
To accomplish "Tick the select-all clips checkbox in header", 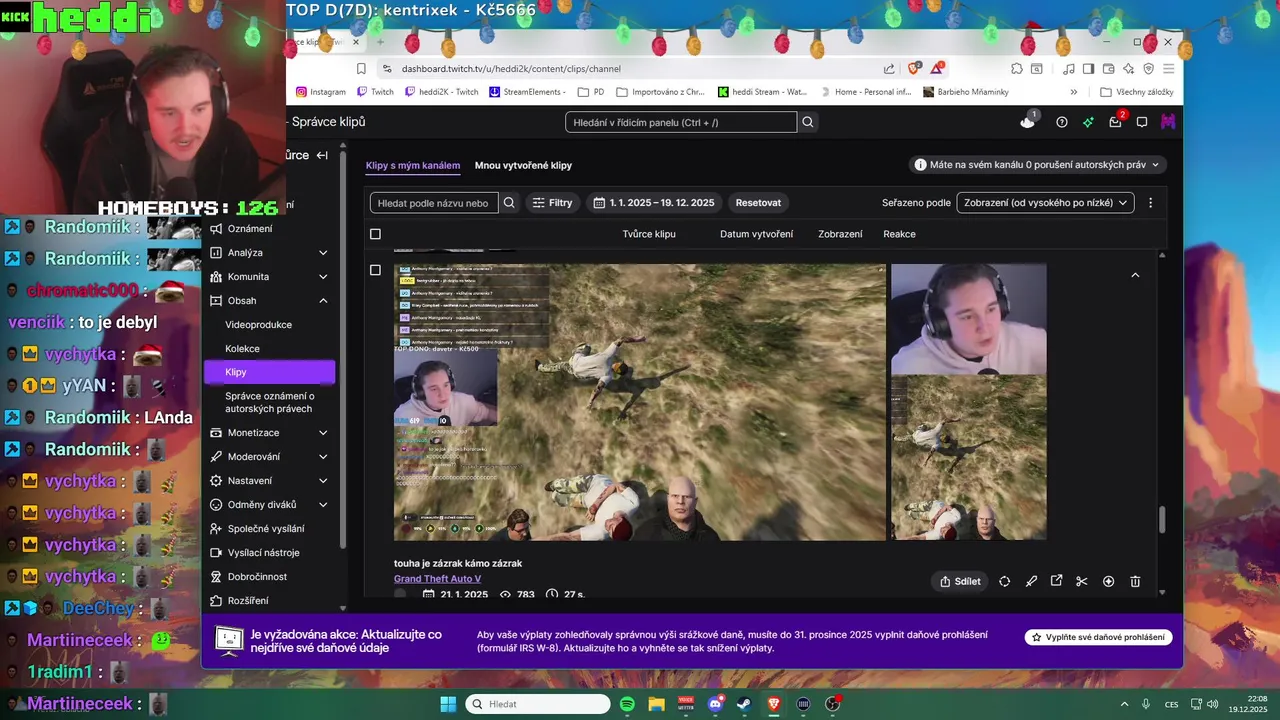I will pyautogui.click(x=375, y=234).
